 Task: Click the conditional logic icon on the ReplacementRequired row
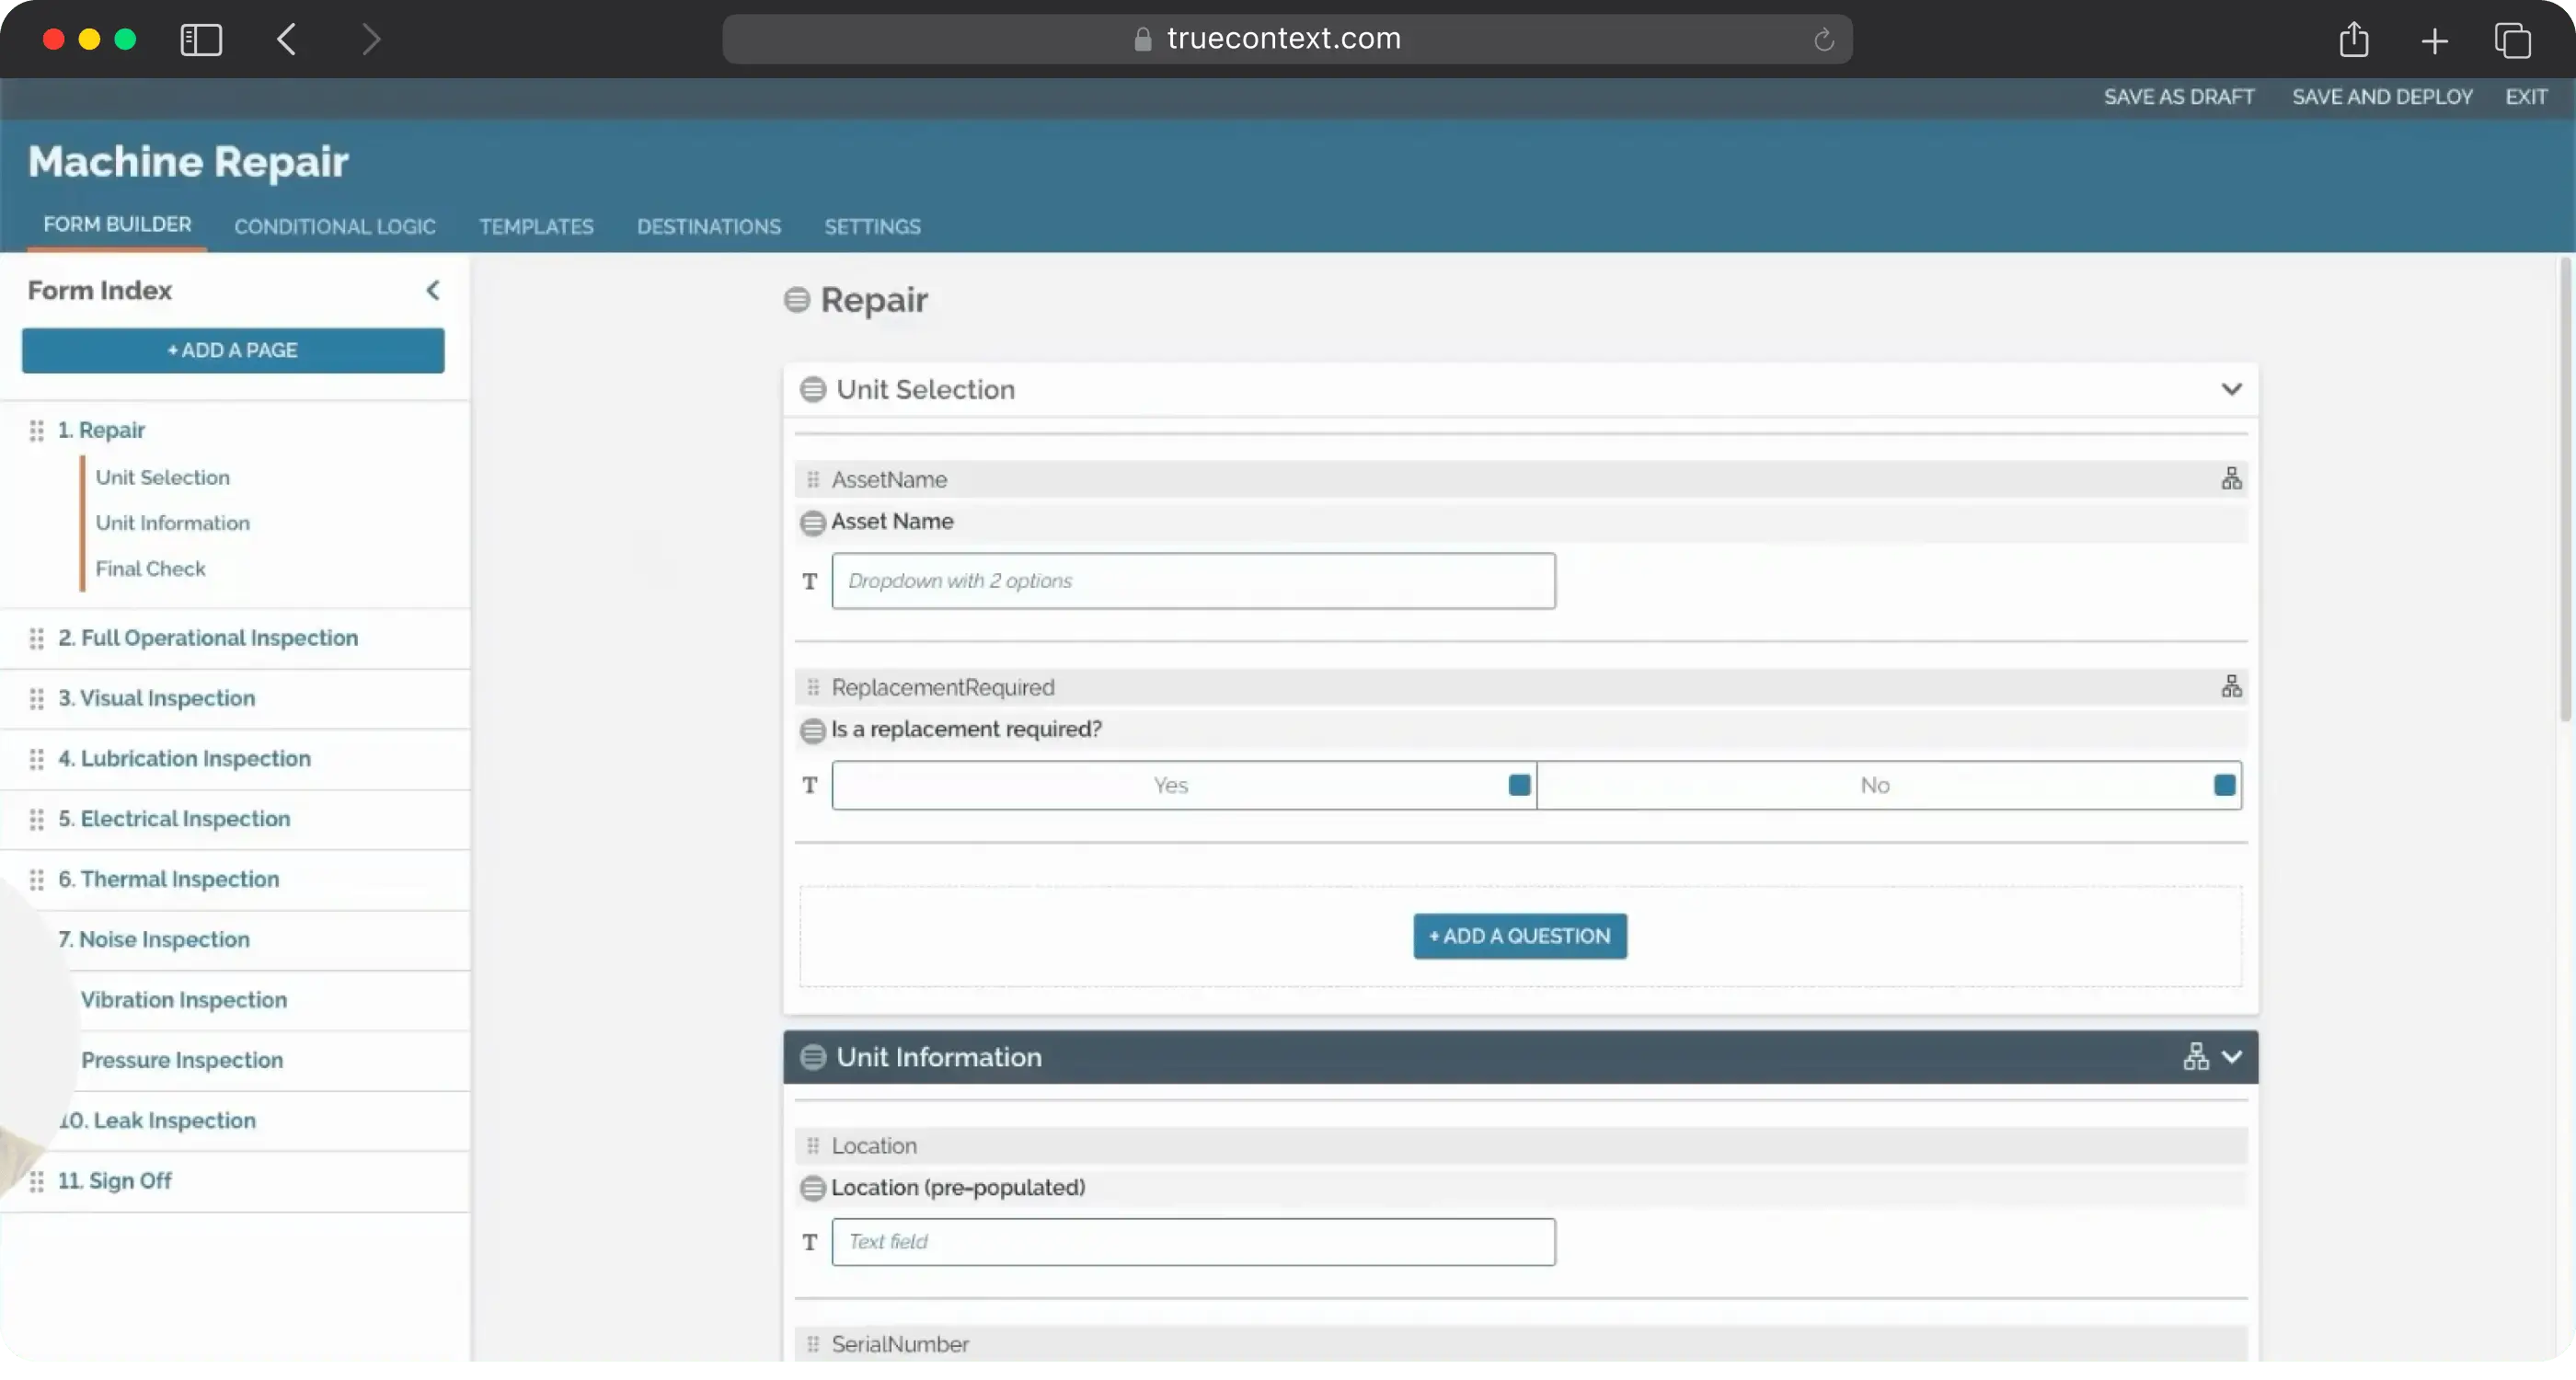tap(2231, 687)
